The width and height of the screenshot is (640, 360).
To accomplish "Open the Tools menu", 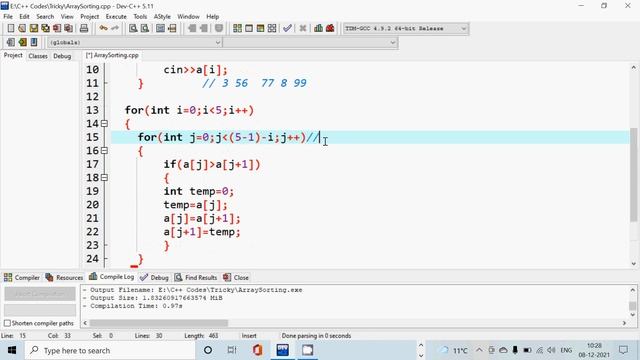I will click(x=140, y=16).
